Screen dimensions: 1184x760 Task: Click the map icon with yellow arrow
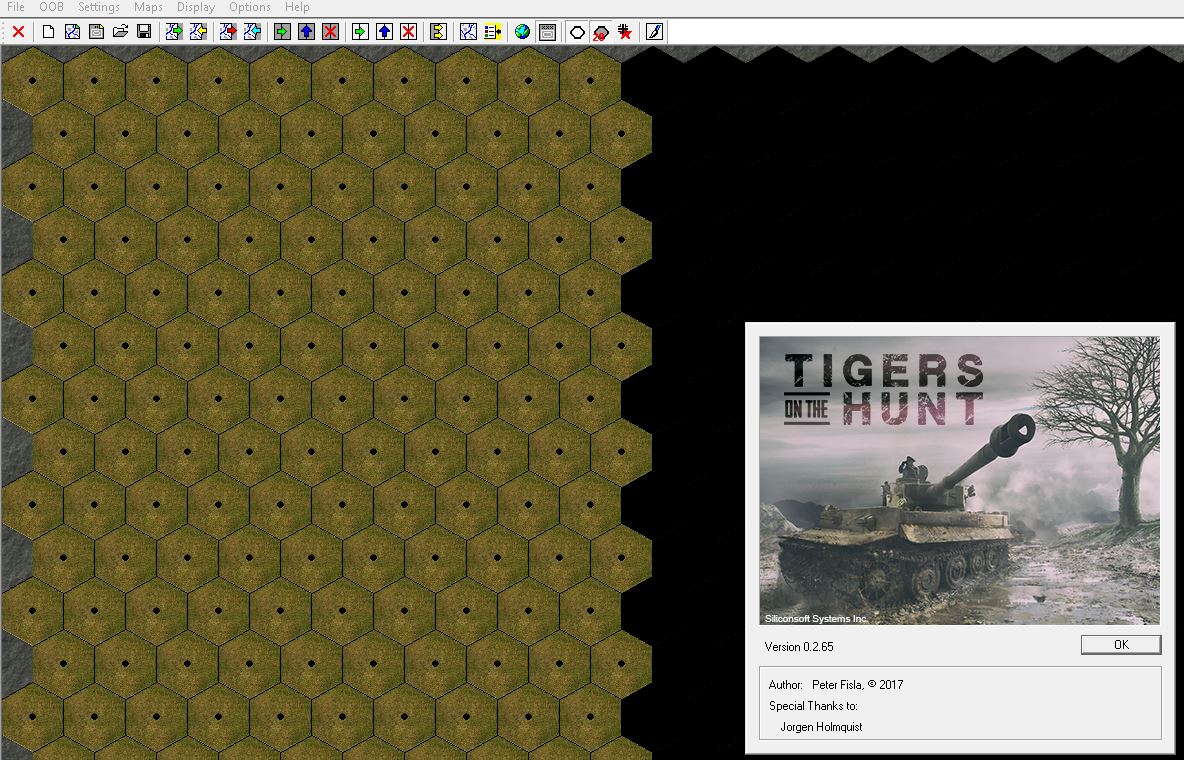coord(199,32)
